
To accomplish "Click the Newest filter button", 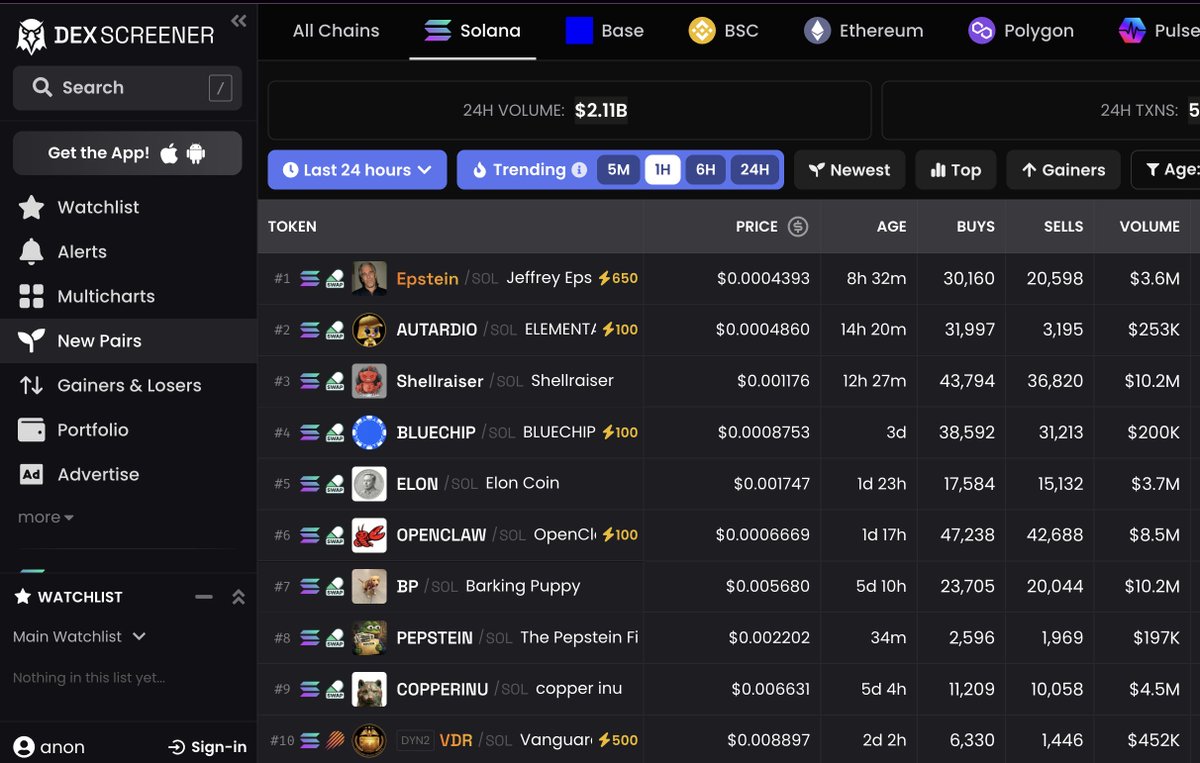I will click(x=849, y=170).
